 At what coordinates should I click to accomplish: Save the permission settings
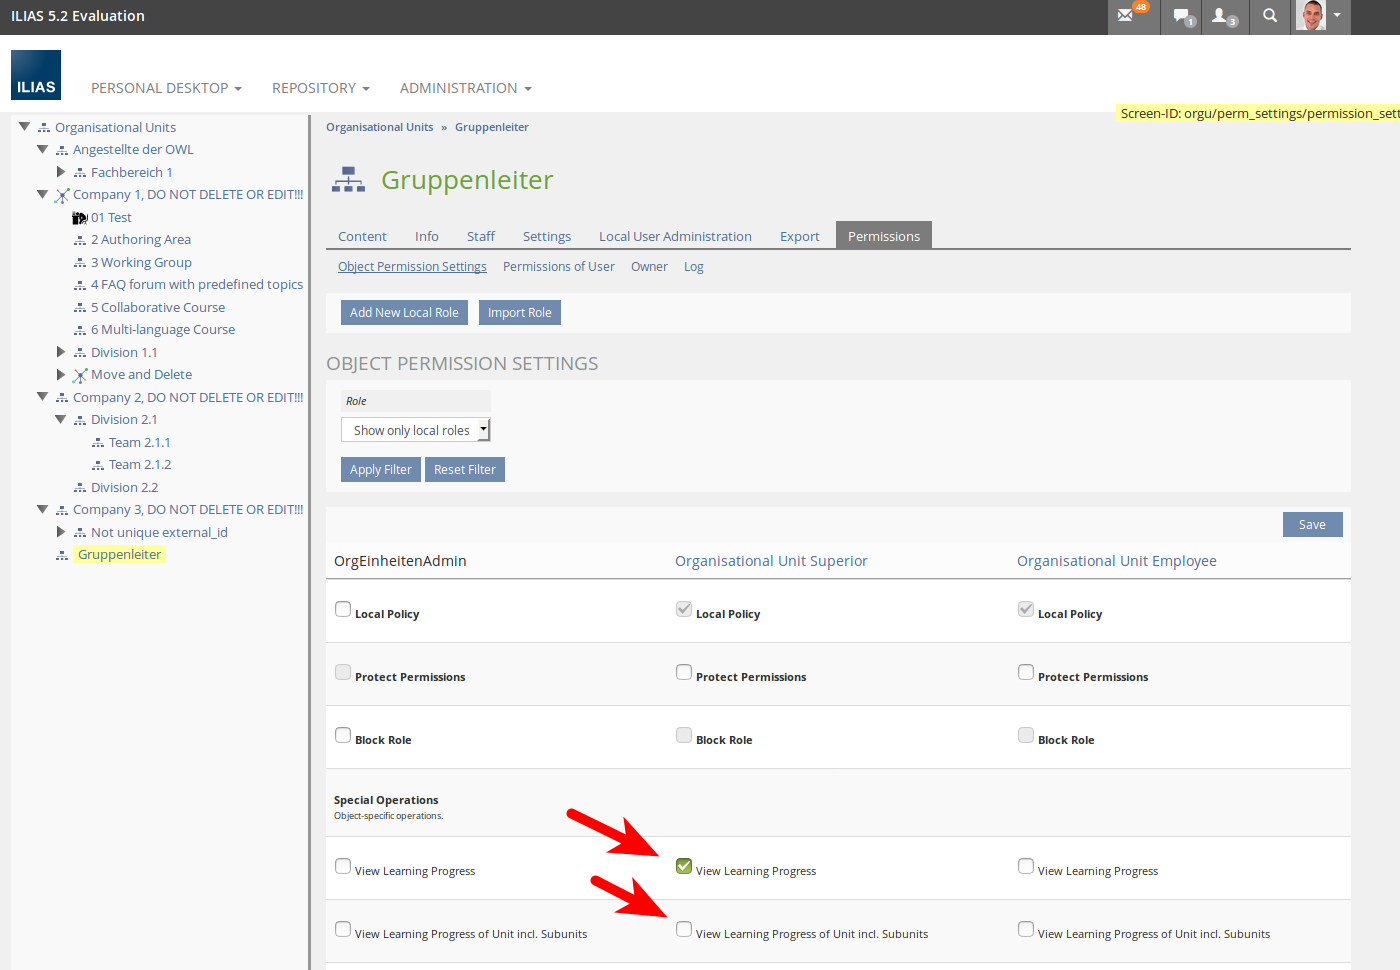click(x=1312, y=525)
